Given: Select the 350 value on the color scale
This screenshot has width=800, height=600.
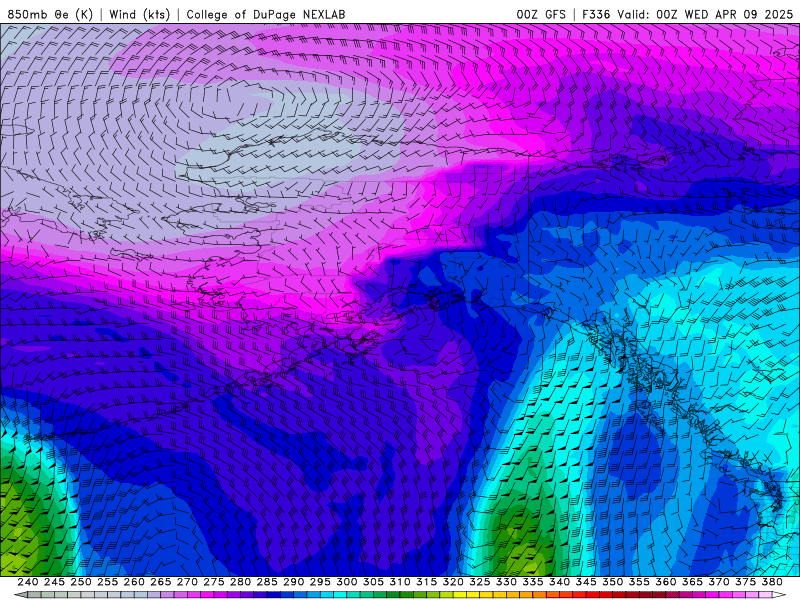Looking at the screenshot, I should [613, 582].
